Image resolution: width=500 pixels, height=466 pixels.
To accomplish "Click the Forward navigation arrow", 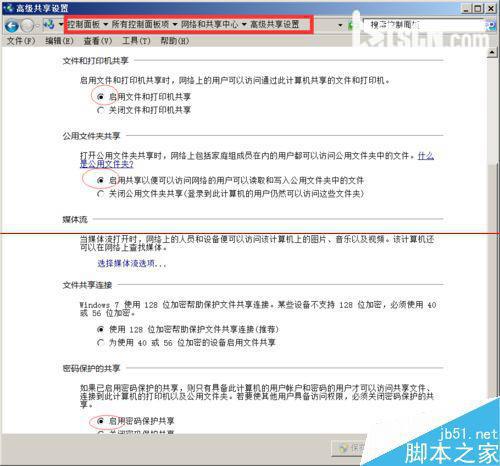I will tap(28, 26).
